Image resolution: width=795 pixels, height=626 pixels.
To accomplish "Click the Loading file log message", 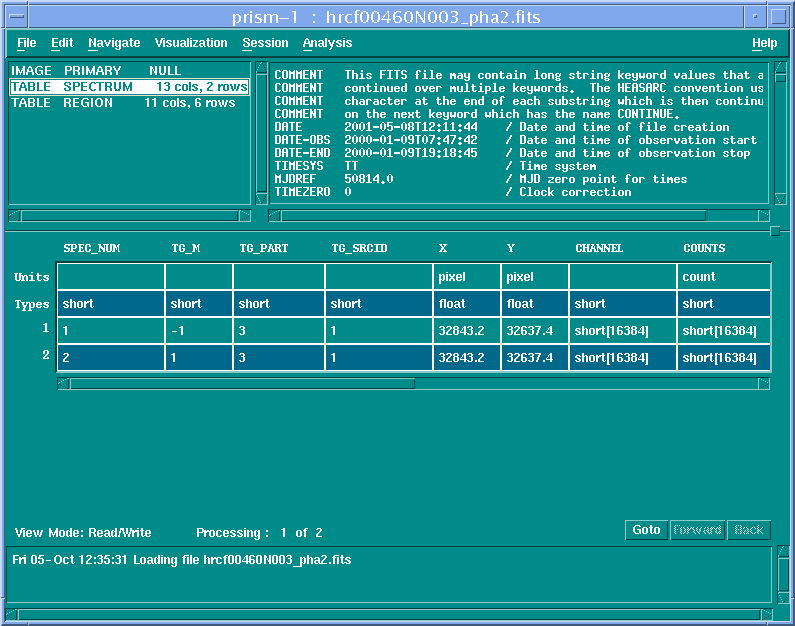I will point(182,560).
